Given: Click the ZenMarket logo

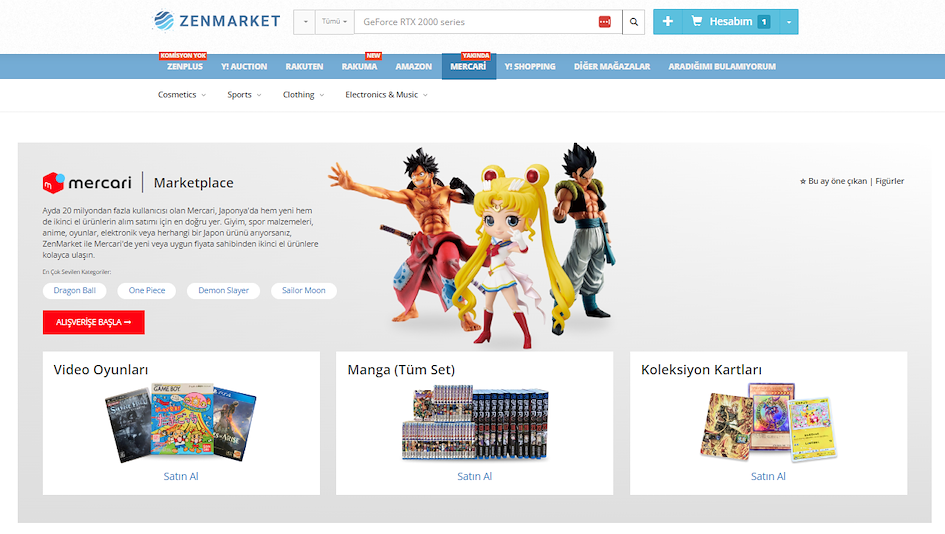Looking at the screenshot, I should (x=216, y=21).
